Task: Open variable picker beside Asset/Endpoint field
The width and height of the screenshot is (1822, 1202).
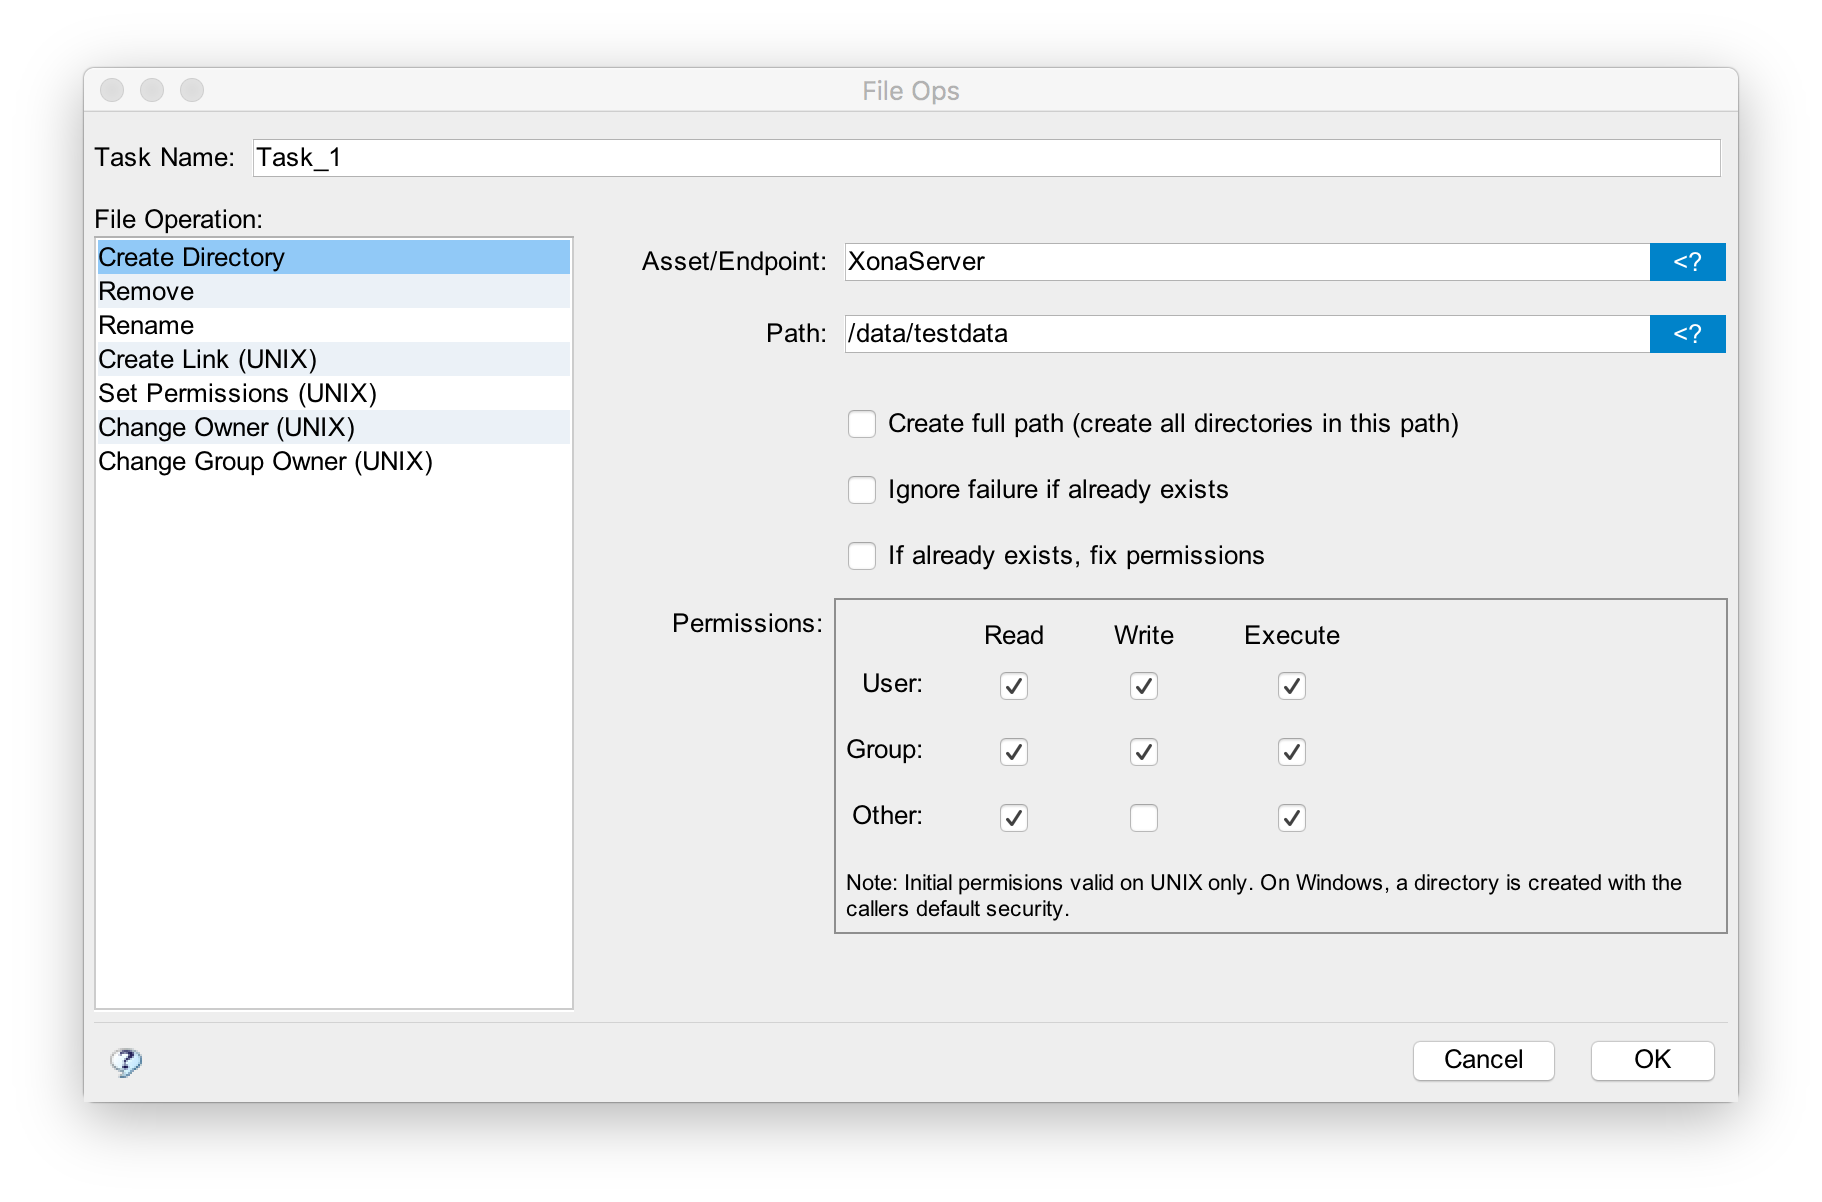Action: tap(1686, 262)
